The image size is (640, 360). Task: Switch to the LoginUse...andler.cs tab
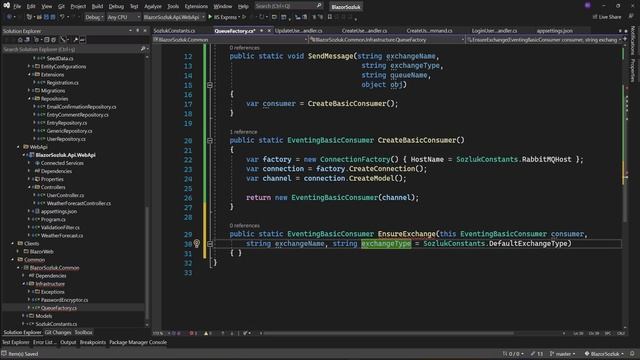tap(494, 31)
